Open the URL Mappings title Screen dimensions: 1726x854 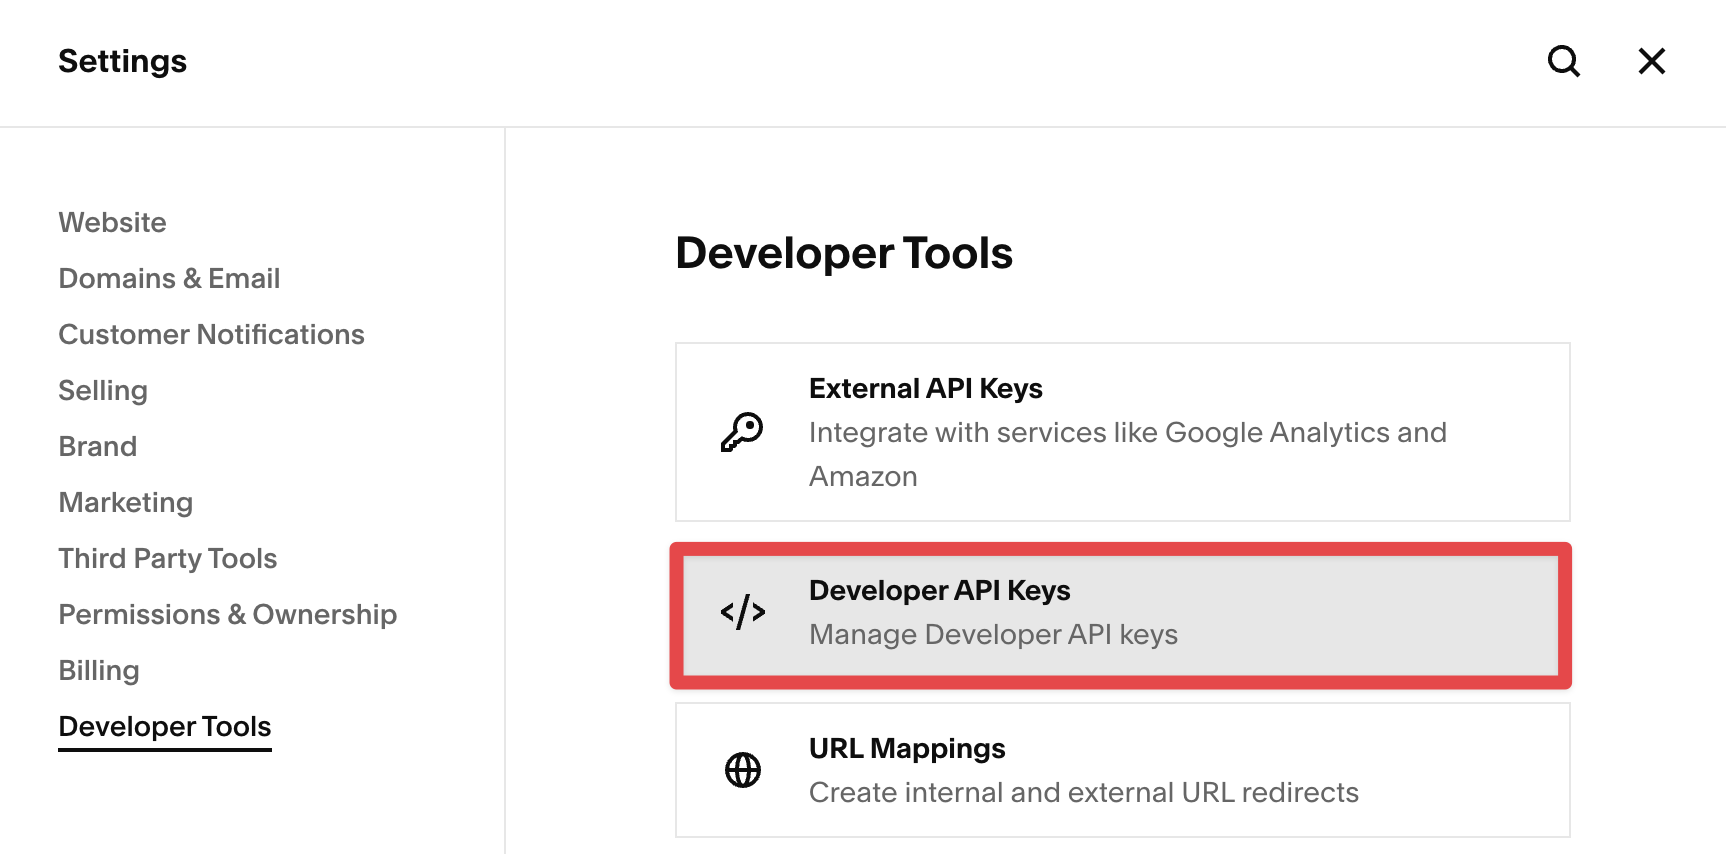click(x=906, y=748)
